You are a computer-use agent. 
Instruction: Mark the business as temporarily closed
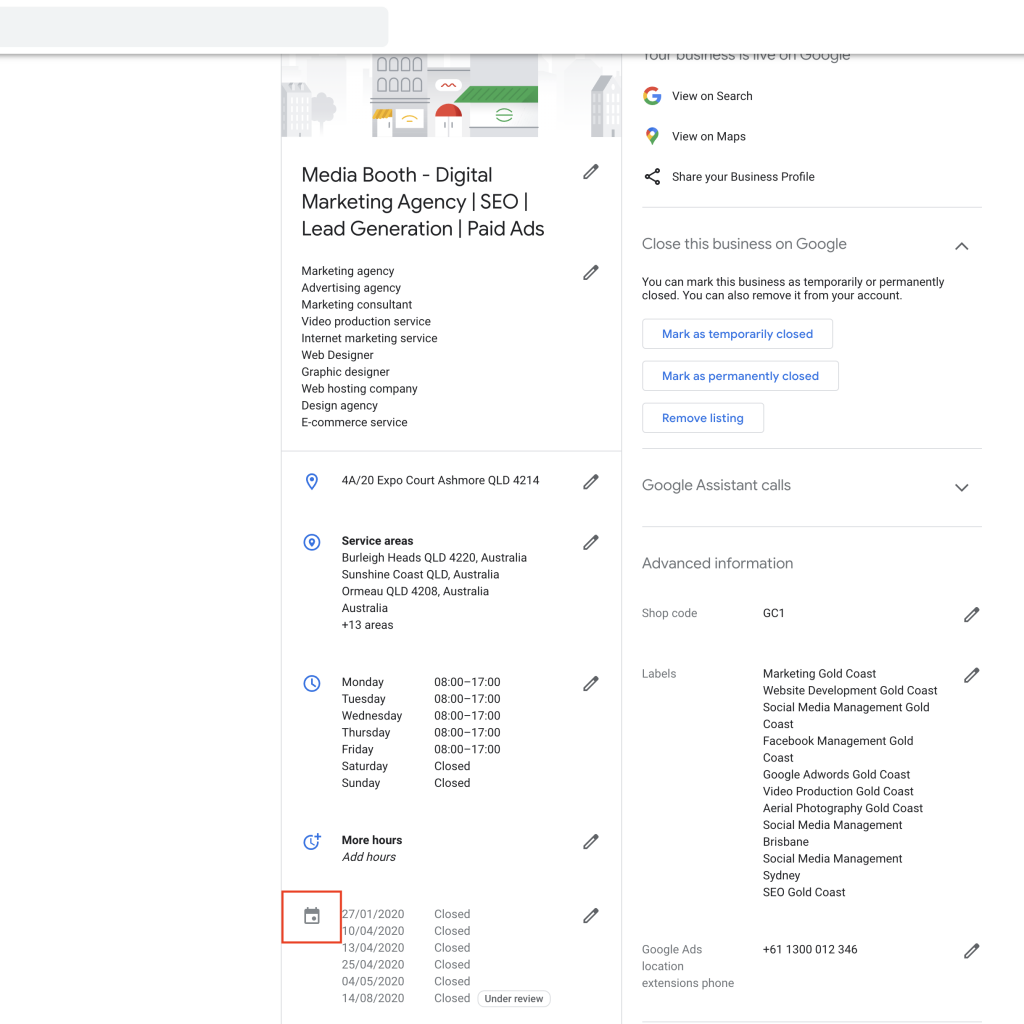[x=737, y=333]
